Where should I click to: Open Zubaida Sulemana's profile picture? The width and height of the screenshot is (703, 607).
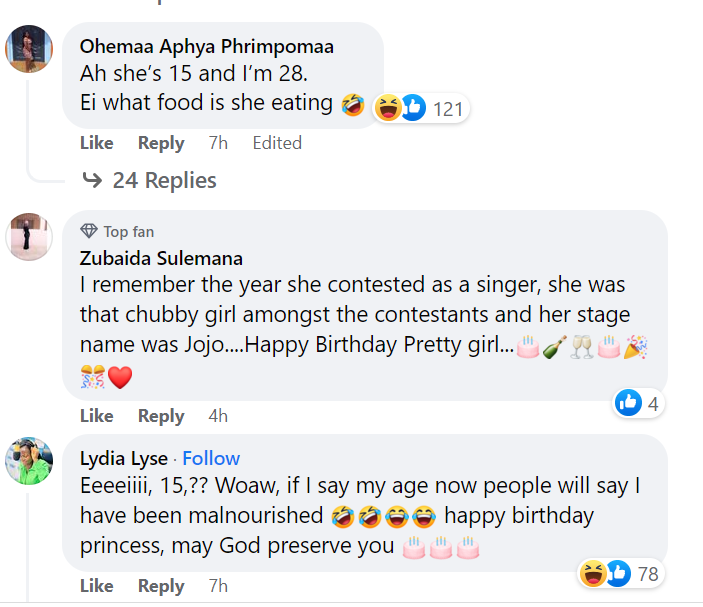pyautogui.click(x=29, y=236)
